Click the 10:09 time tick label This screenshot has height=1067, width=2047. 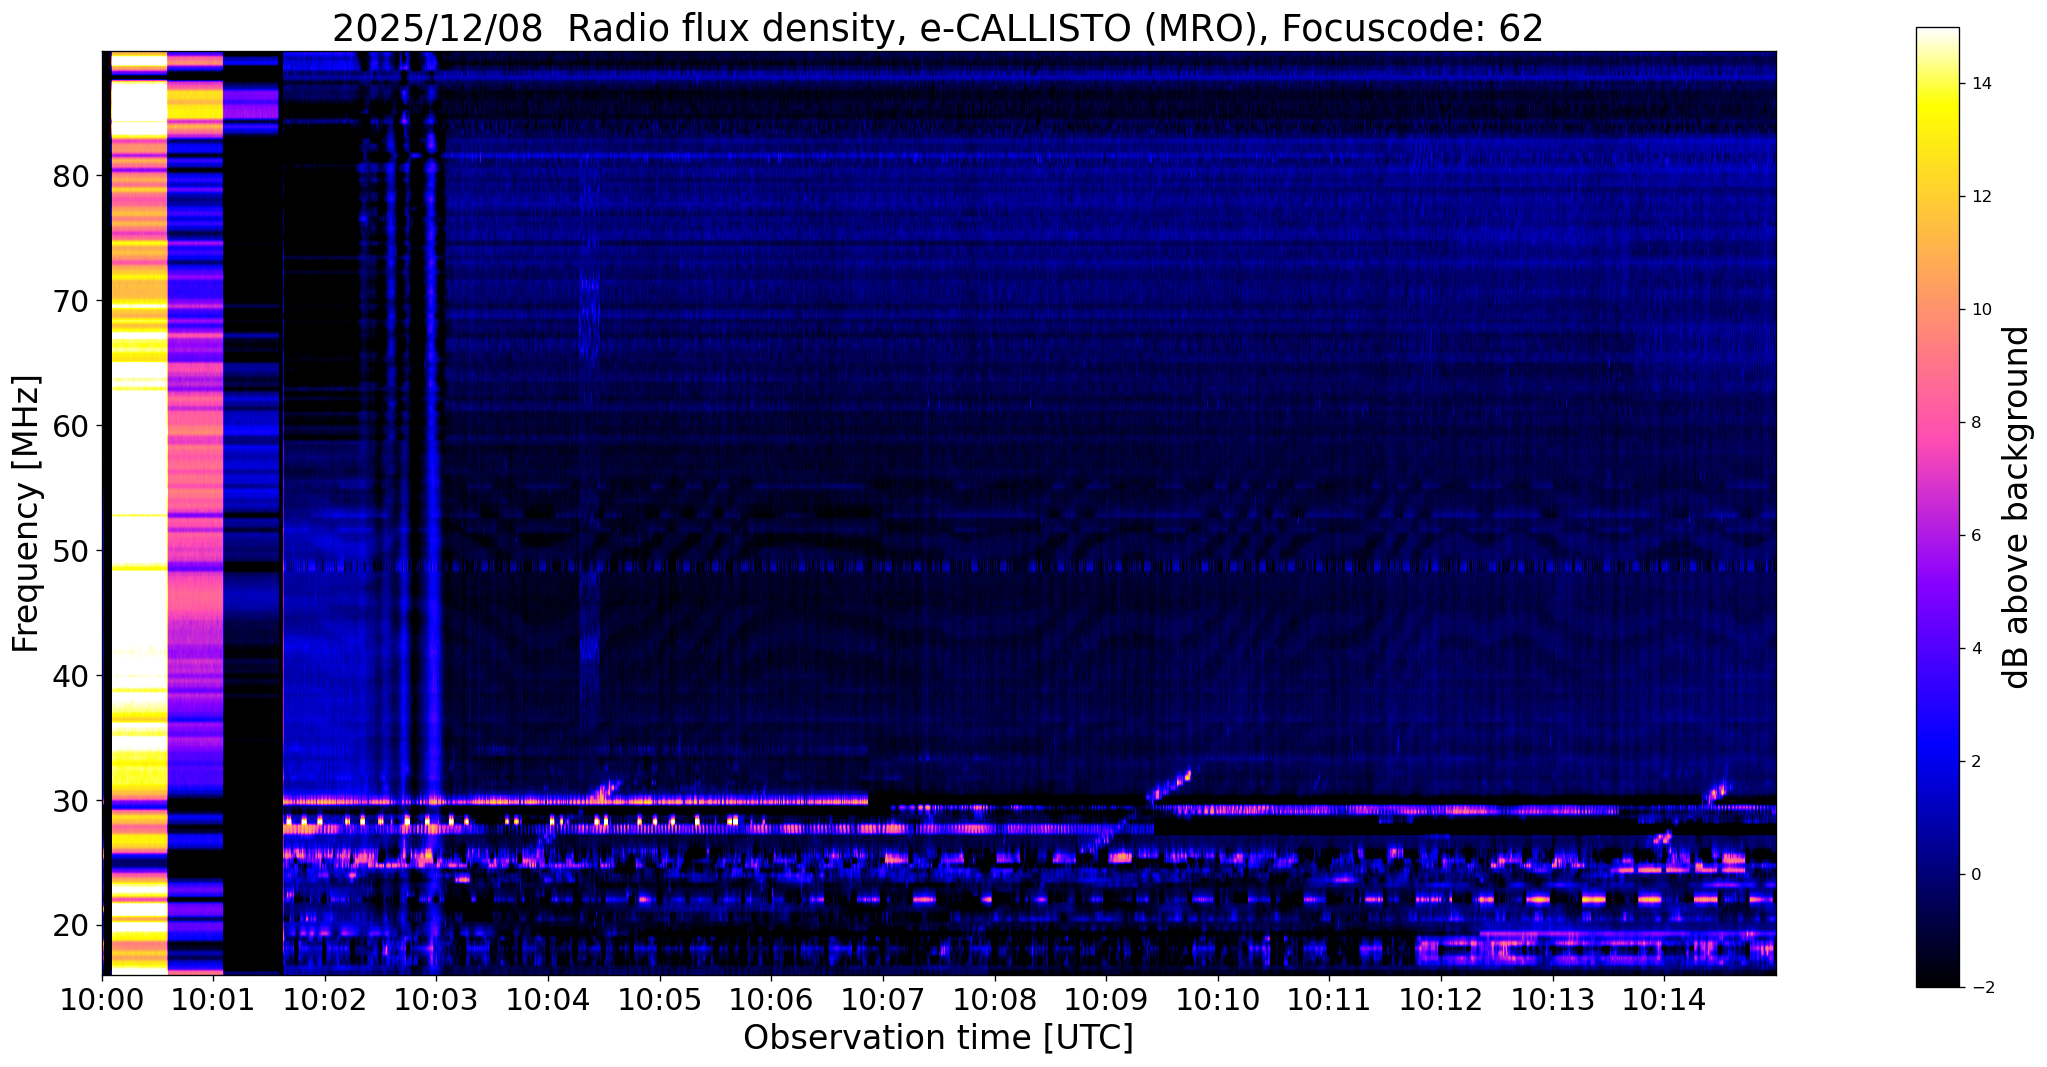(x=1106, y=999)
